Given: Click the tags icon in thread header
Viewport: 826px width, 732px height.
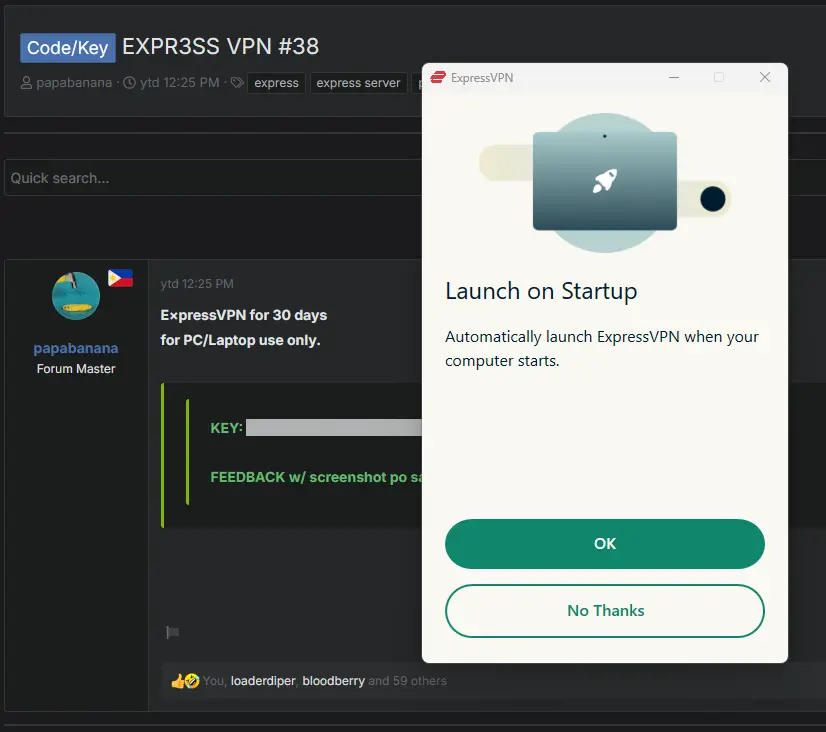Looking at the screenshot, I should [x=237, y=83].
